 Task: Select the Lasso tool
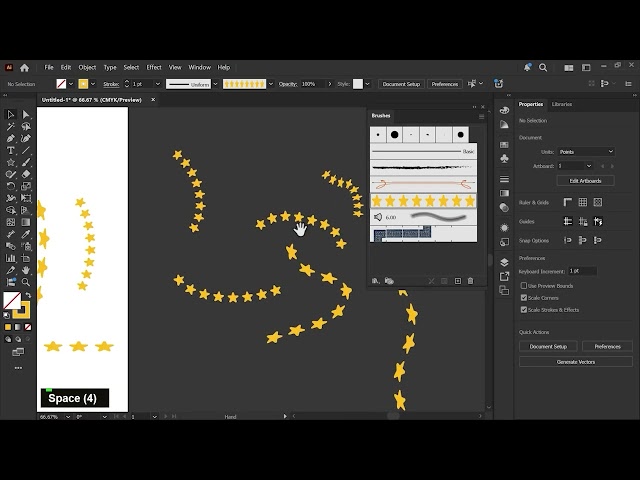click(x=26, y=127)
